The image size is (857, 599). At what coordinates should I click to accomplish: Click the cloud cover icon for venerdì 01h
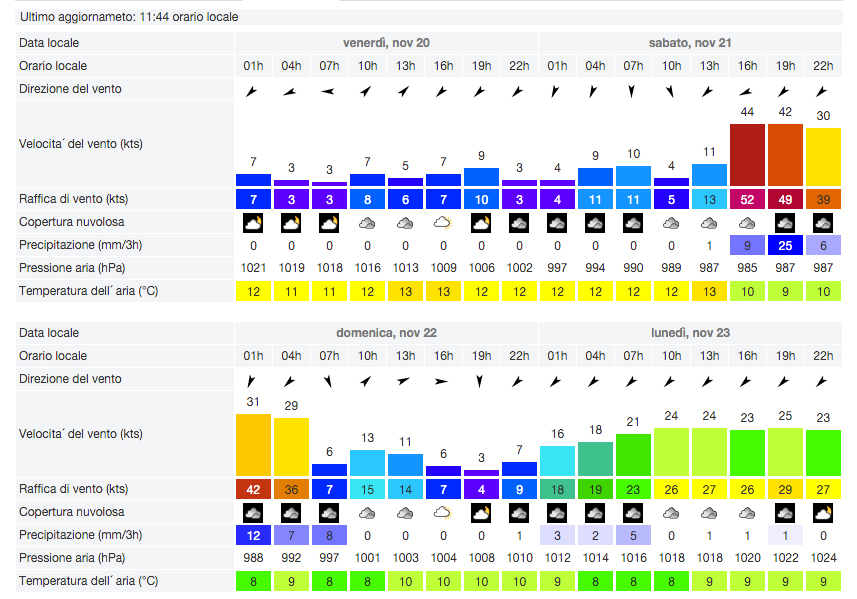coord(253,223)
